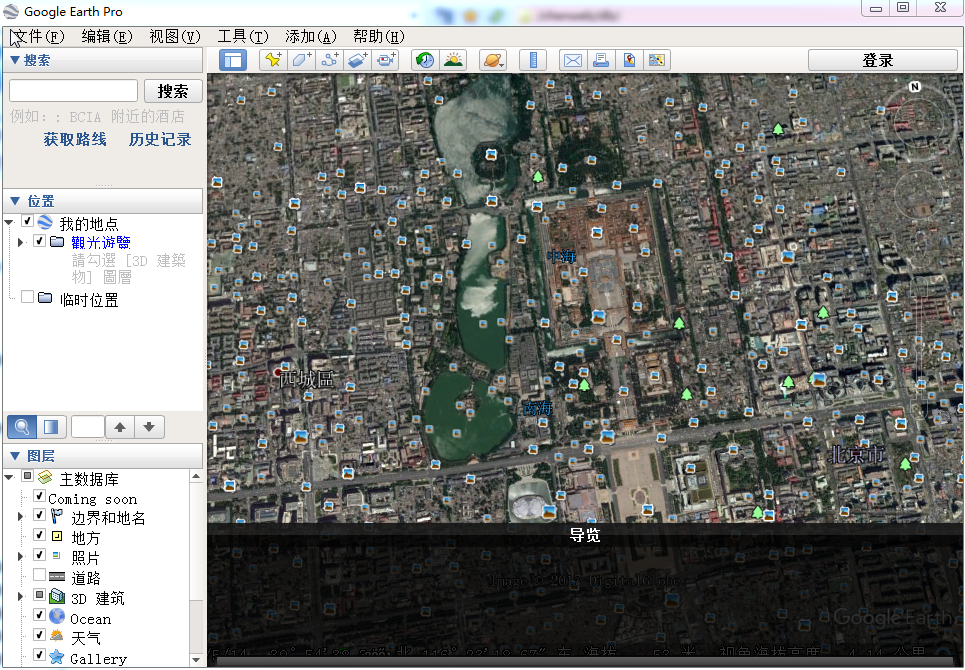
Task: Expand the 边界和地名 layer node
Action: point(20,516)
